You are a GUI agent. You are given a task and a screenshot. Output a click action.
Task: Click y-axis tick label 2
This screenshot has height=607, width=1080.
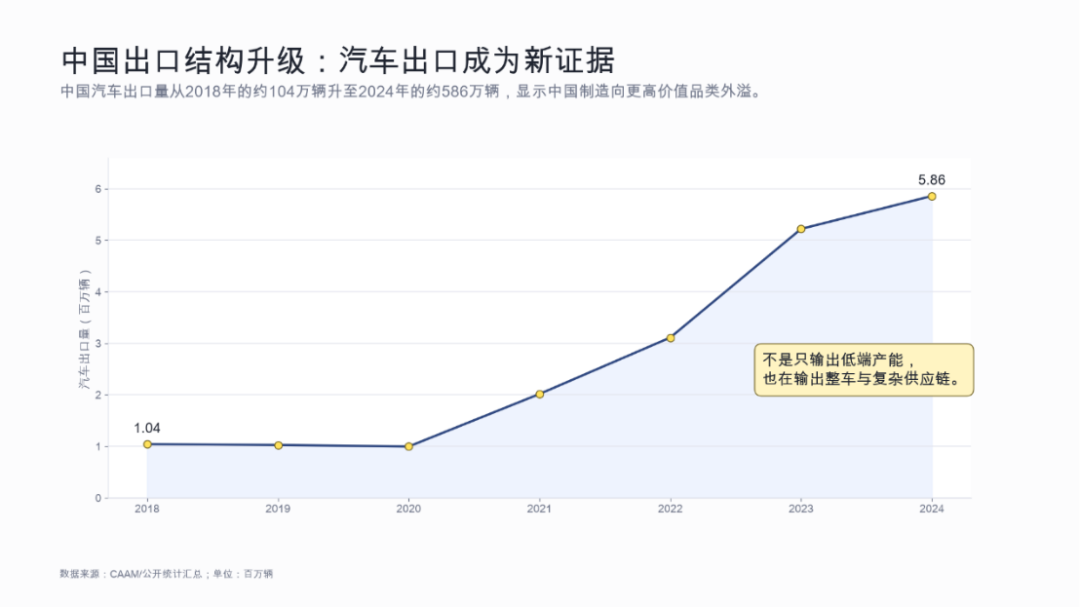(98, 395)
